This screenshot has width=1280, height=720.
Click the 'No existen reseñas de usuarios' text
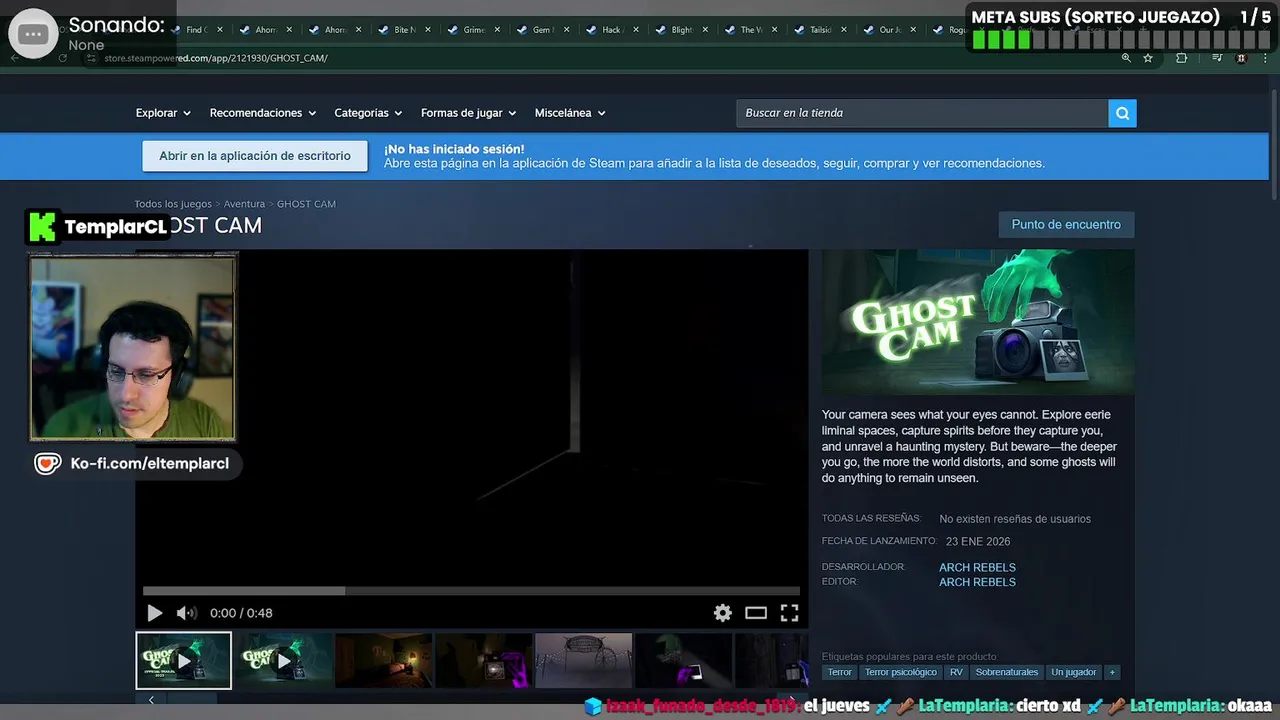click(x=1015, y=519)
